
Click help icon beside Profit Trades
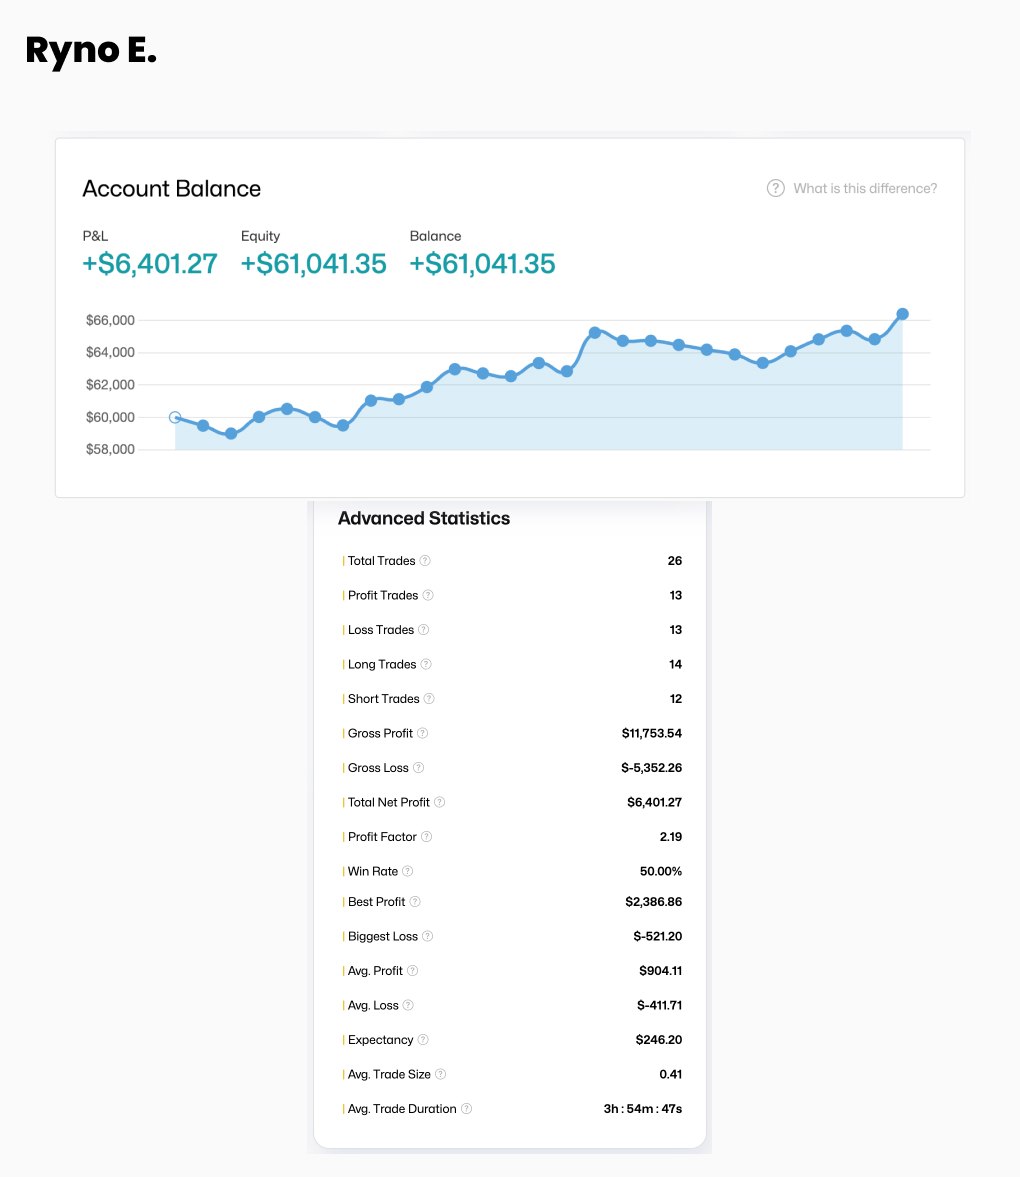pyautogui.click(x=428, y=595)
